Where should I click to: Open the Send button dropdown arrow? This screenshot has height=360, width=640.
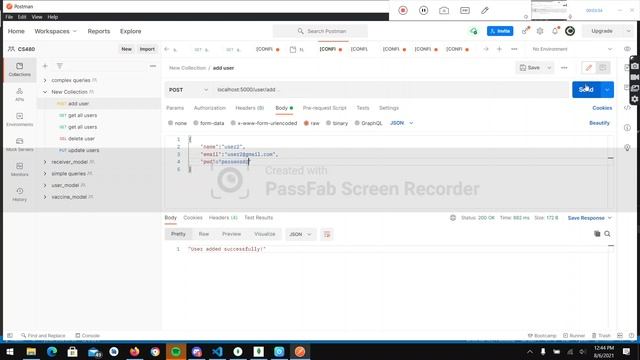tap(607, 90)
